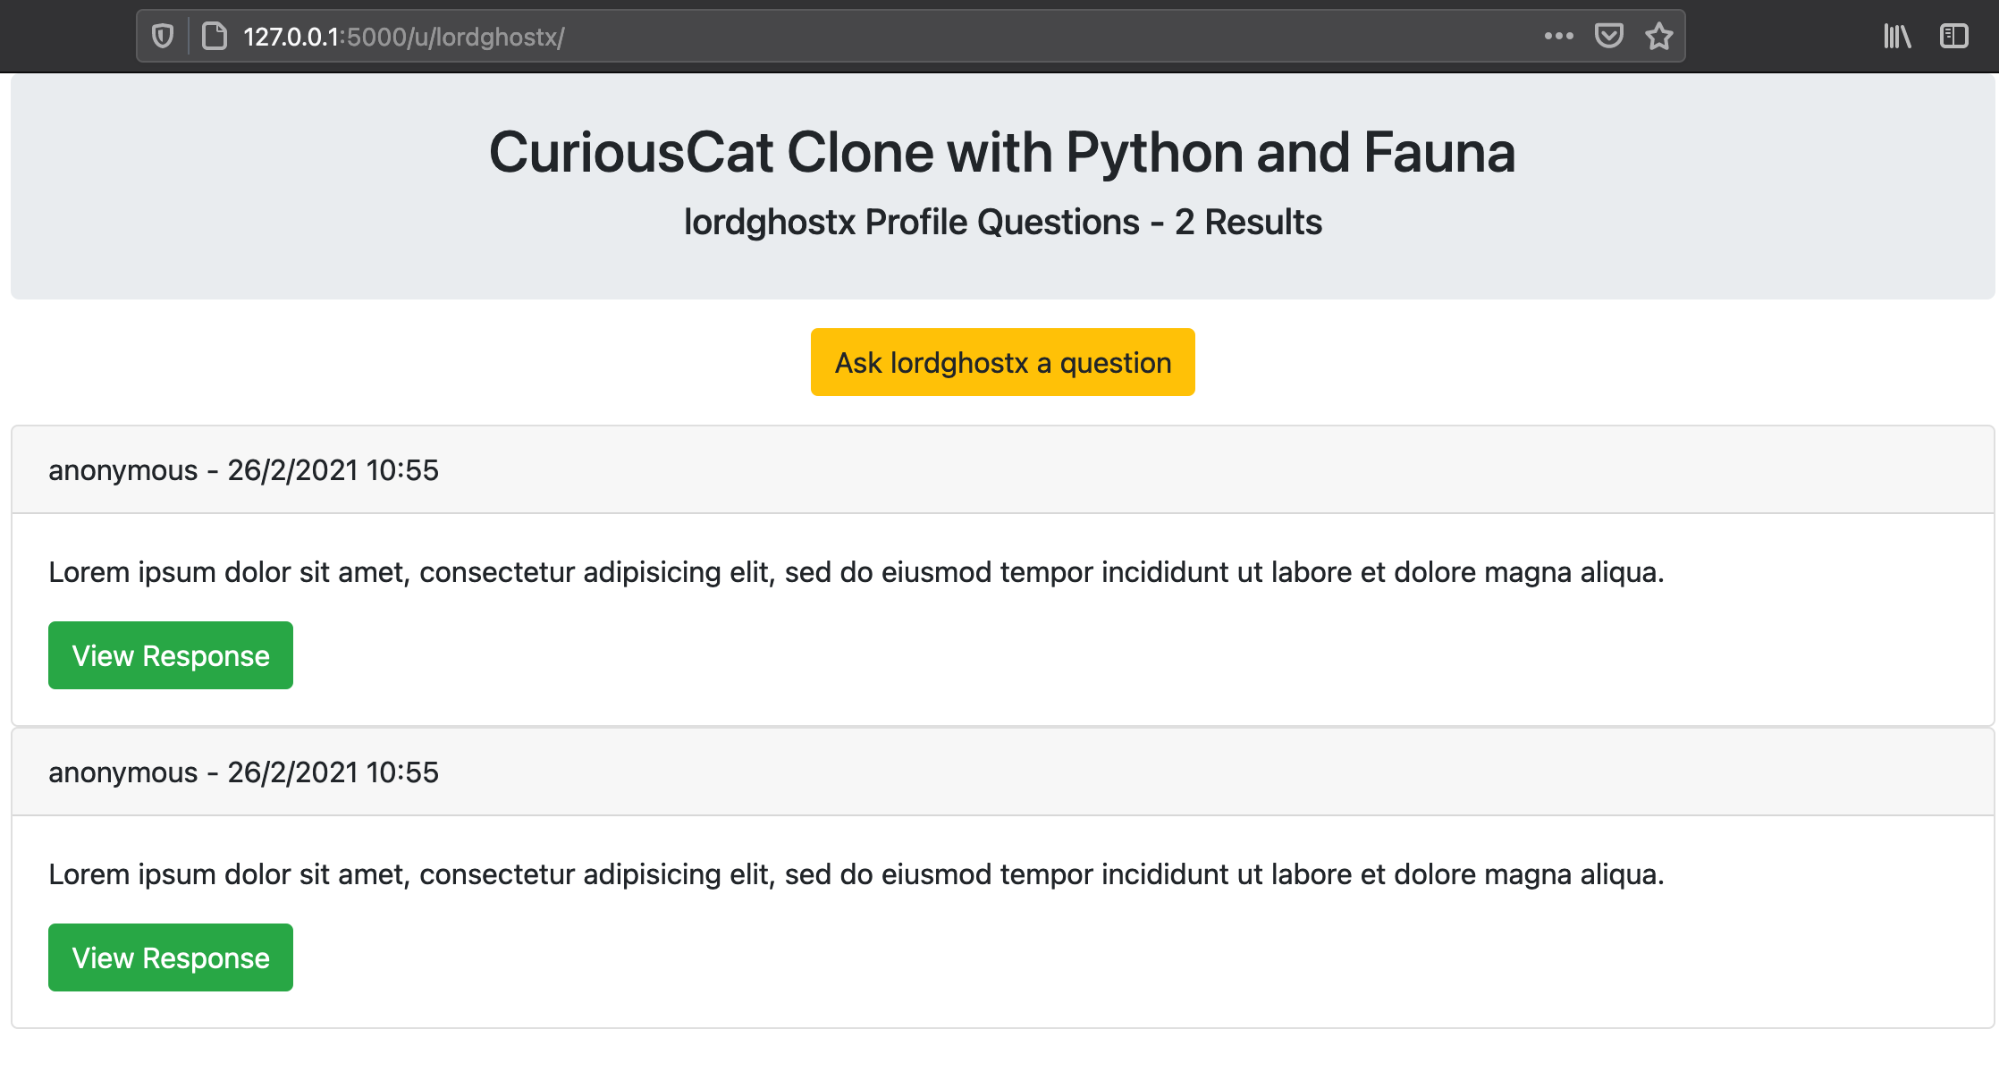Toggle the browser sidebar icon
Viewport: 1999px width, 1088px height.
point(1952,36)
